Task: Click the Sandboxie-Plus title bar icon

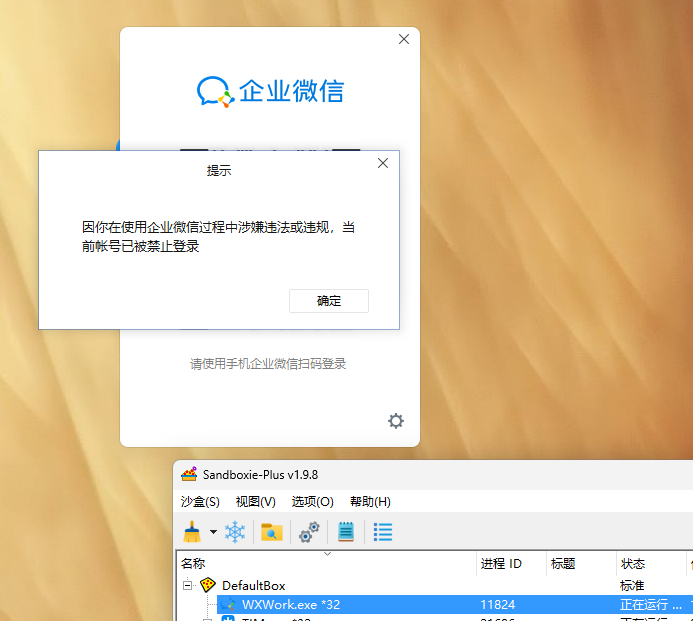Action: pos(189,474)
